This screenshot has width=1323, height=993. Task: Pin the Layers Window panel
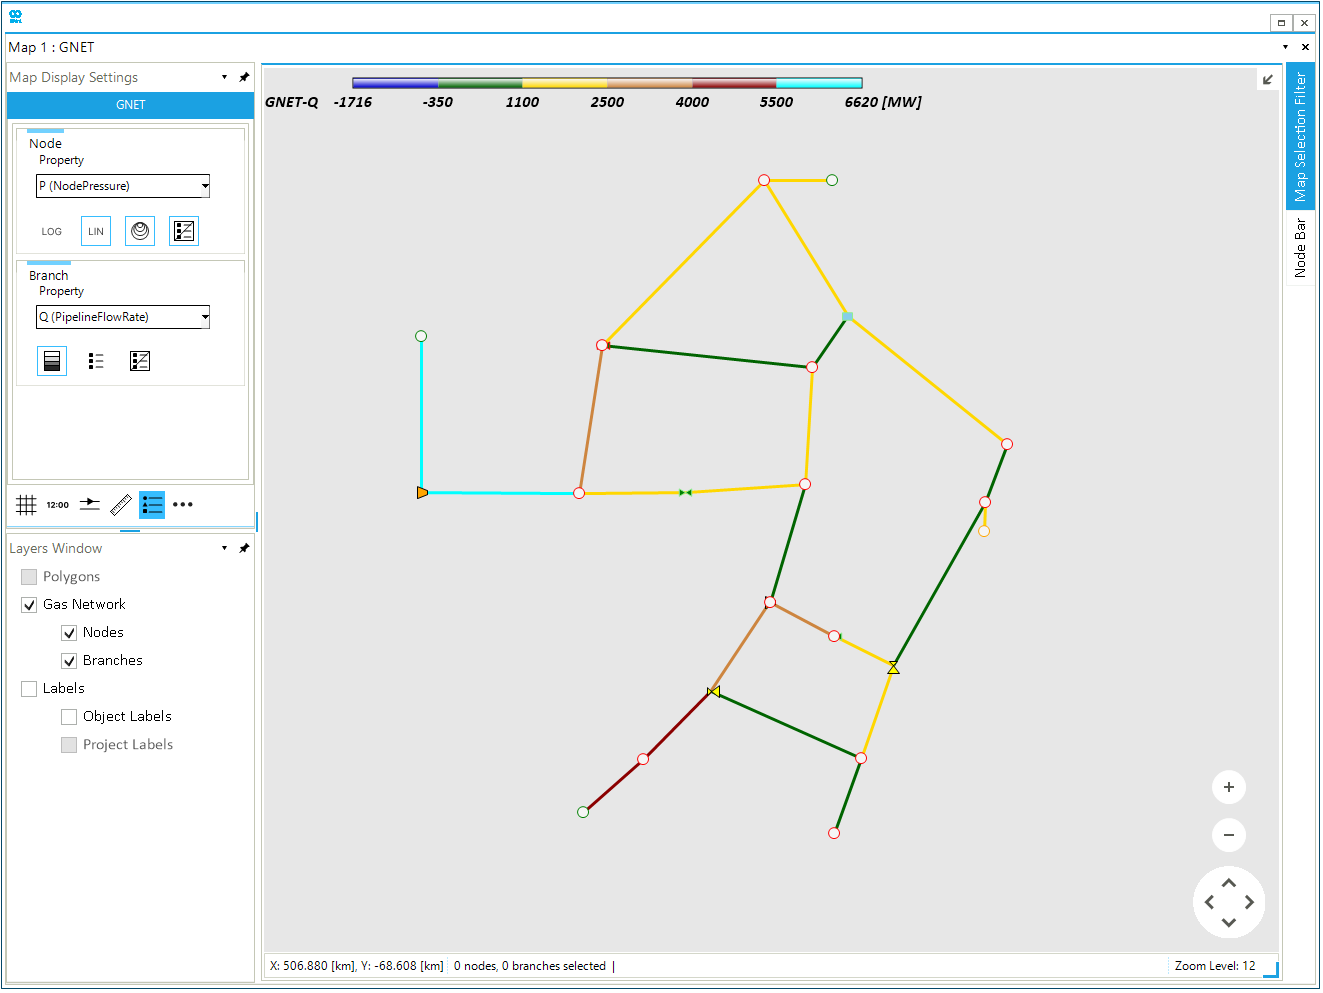[244, 548]
